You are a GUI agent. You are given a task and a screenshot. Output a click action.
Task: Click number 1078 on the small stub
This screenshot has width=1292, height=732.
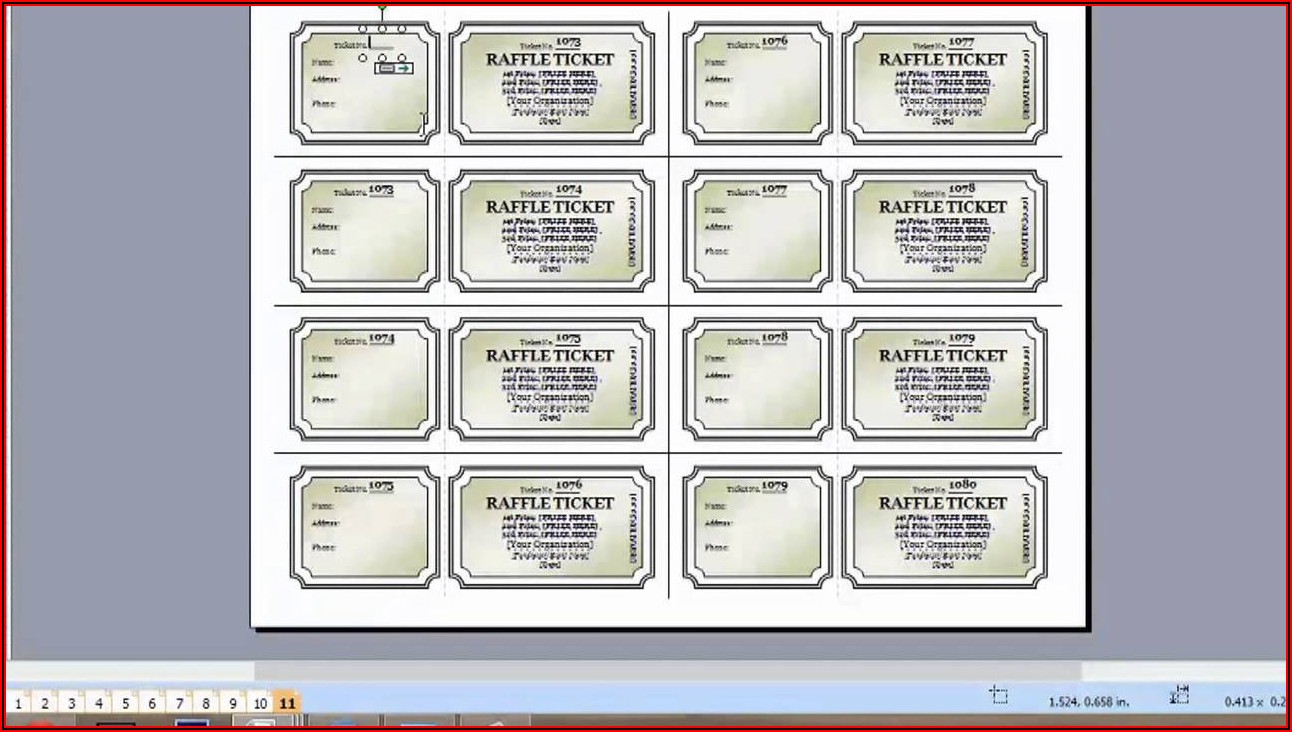tap(774, 338)
